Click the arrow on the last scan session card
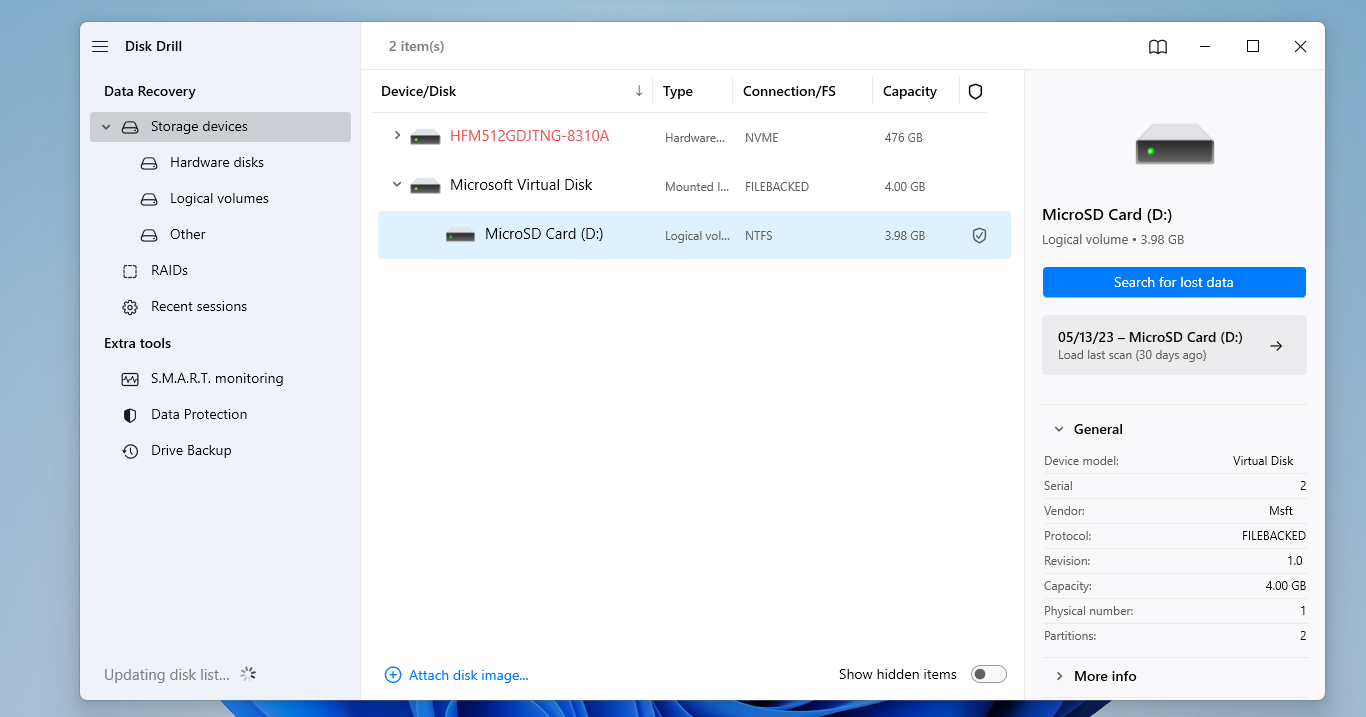This screenshot has height=717, width=1366. pos(1276,346)
